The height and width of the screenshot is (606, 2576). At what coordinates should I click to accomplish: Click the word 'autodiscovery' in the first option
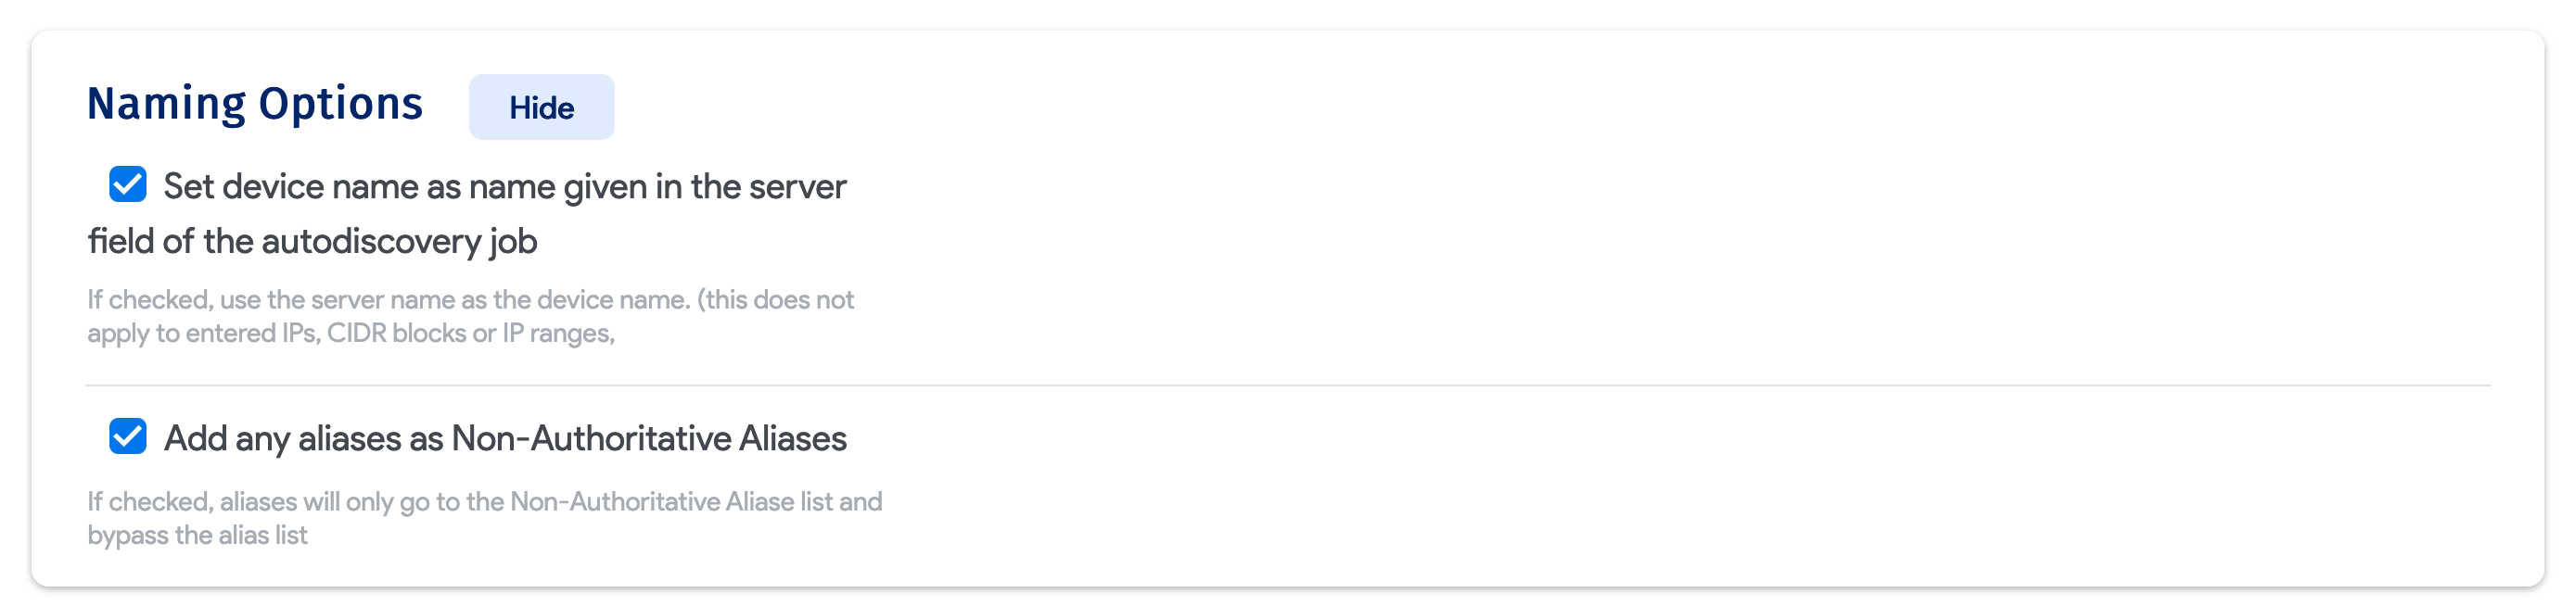(371, 242)
